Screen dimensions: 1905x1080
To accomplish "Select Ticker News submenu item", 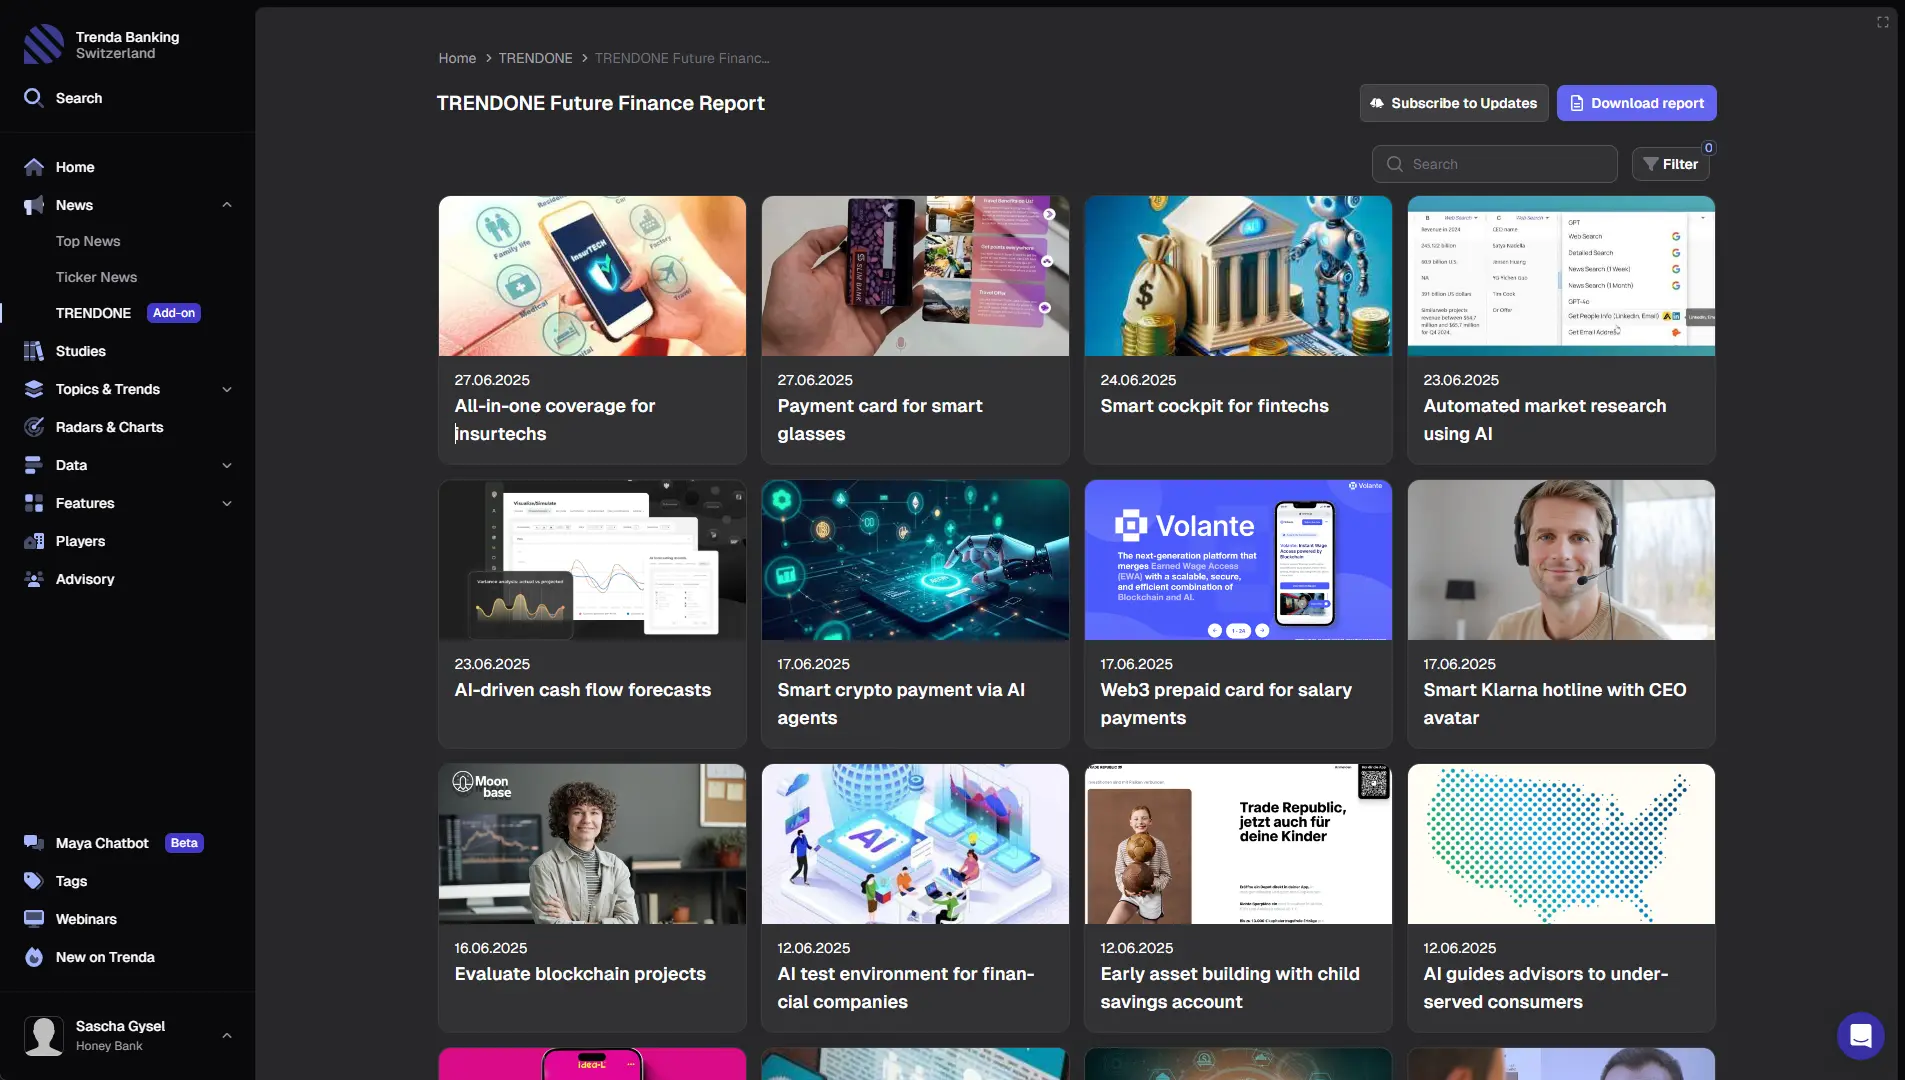I will (x=96, y=277).
